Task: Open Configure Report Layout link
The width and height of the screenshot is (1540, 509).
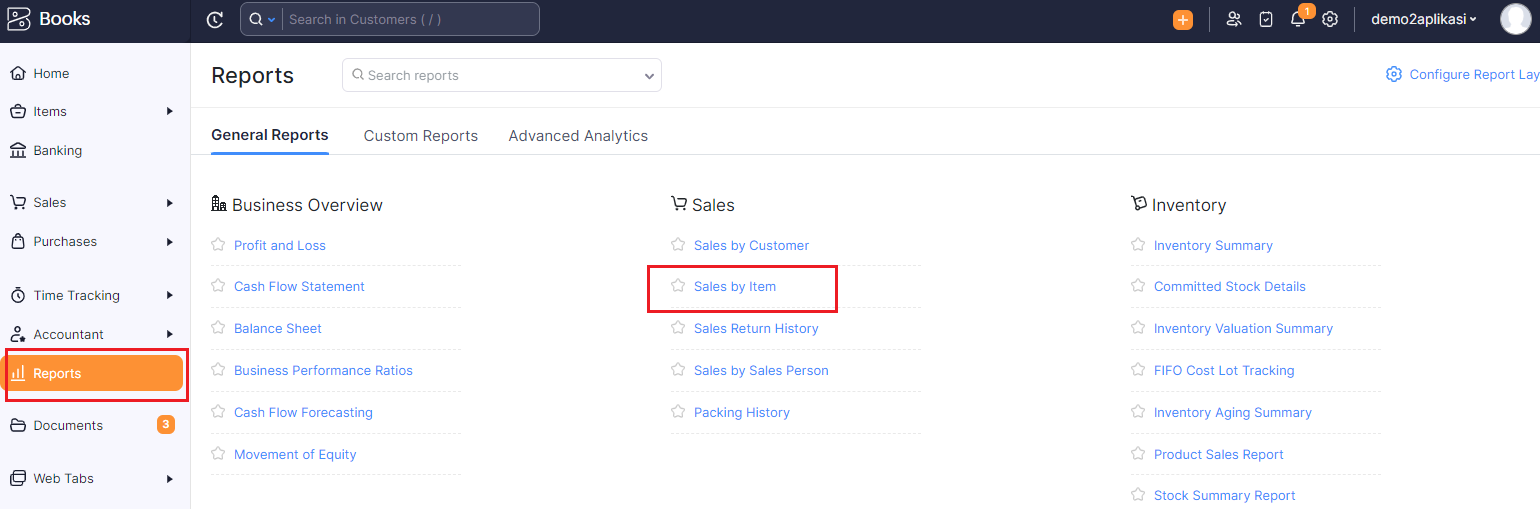Action: [x=1463, y=74]
